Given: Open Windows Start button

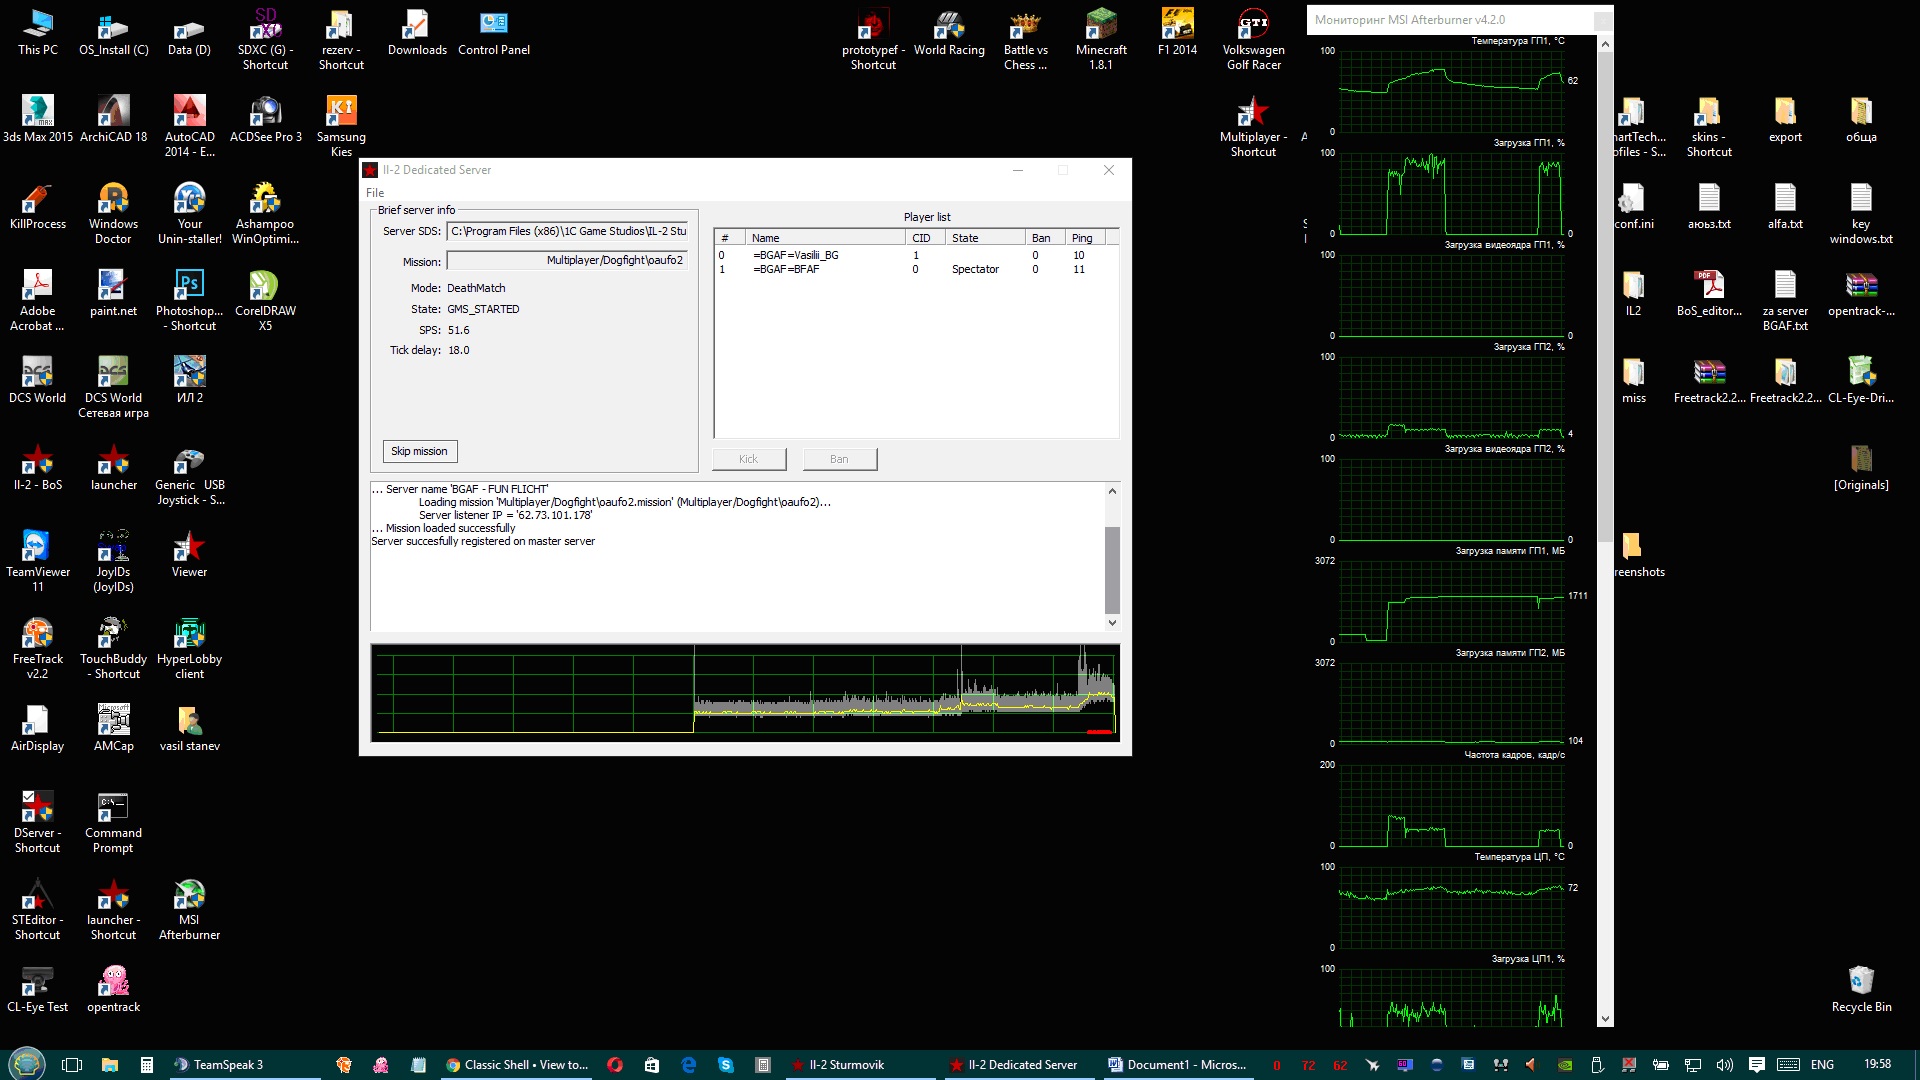Looking at the screenshot, I should point(27,1064).
